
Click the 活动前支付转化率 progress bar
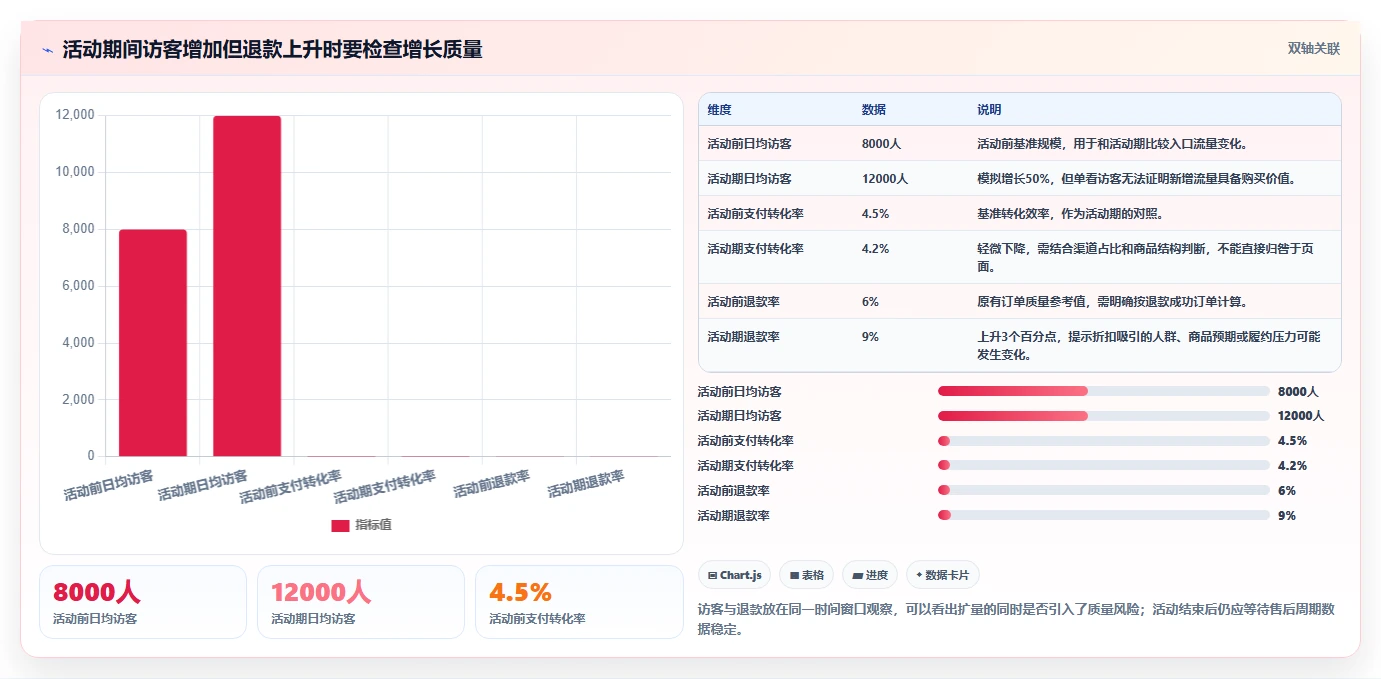pos(1104,441)
